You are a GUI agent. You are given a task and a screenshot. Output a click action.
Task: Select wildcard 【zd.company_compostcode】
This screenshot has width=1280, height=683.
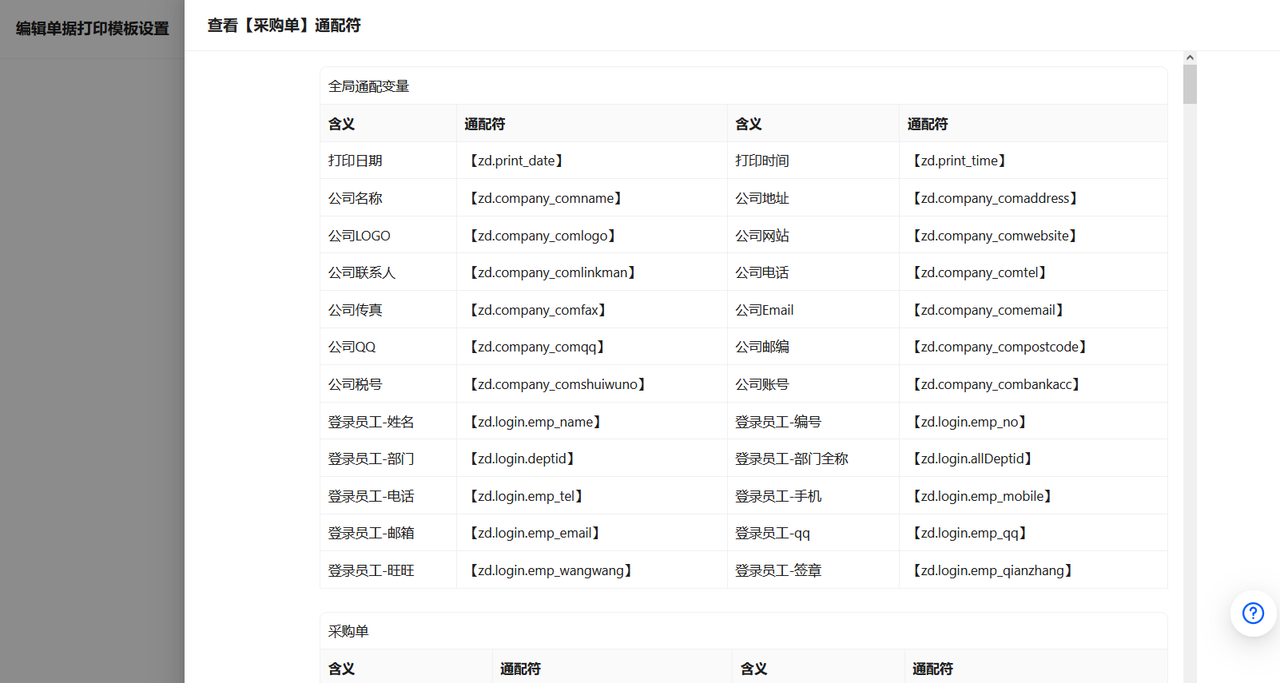click(x=999, y=347)
